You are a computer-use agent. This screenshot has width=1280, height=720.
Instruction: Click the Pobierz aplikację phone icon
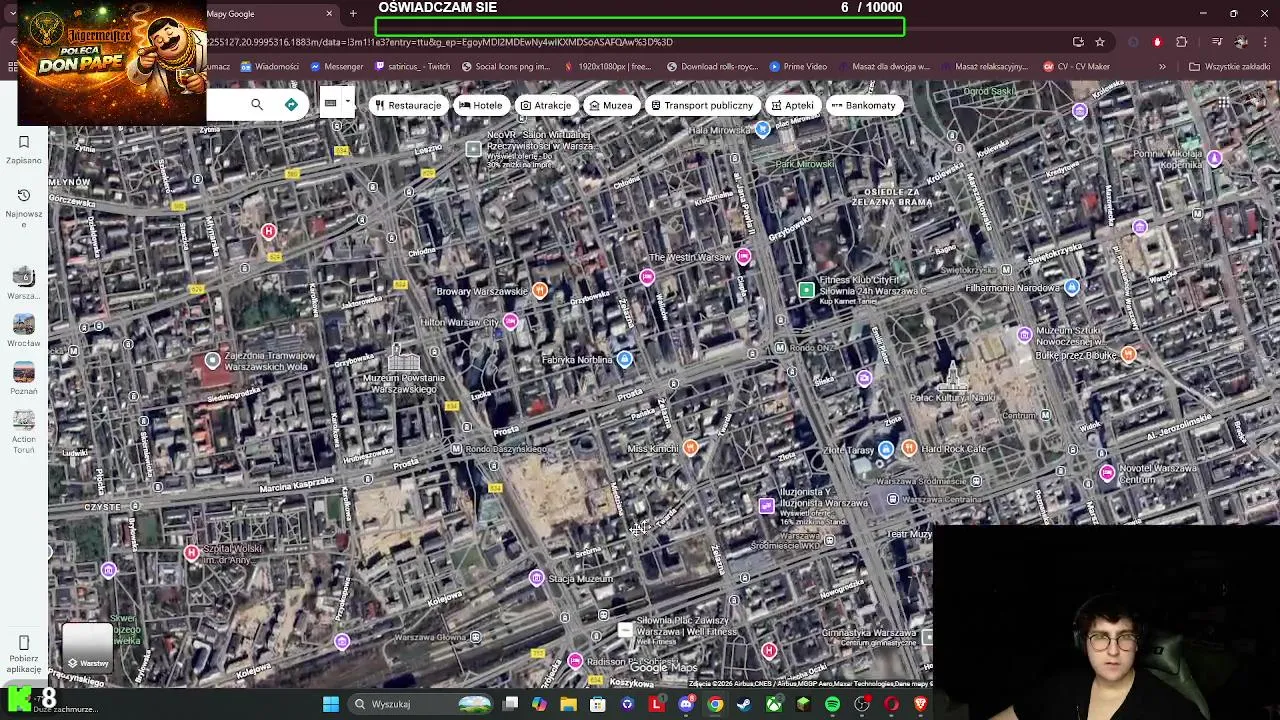pos(24,642)
